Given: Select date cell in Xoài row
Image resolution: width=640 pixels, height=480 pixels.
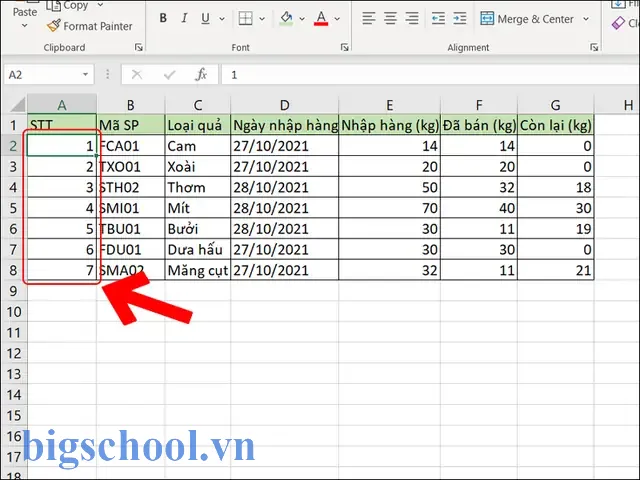Looking at the screenshot, I should pyautogui.click(x=284, y=167).
